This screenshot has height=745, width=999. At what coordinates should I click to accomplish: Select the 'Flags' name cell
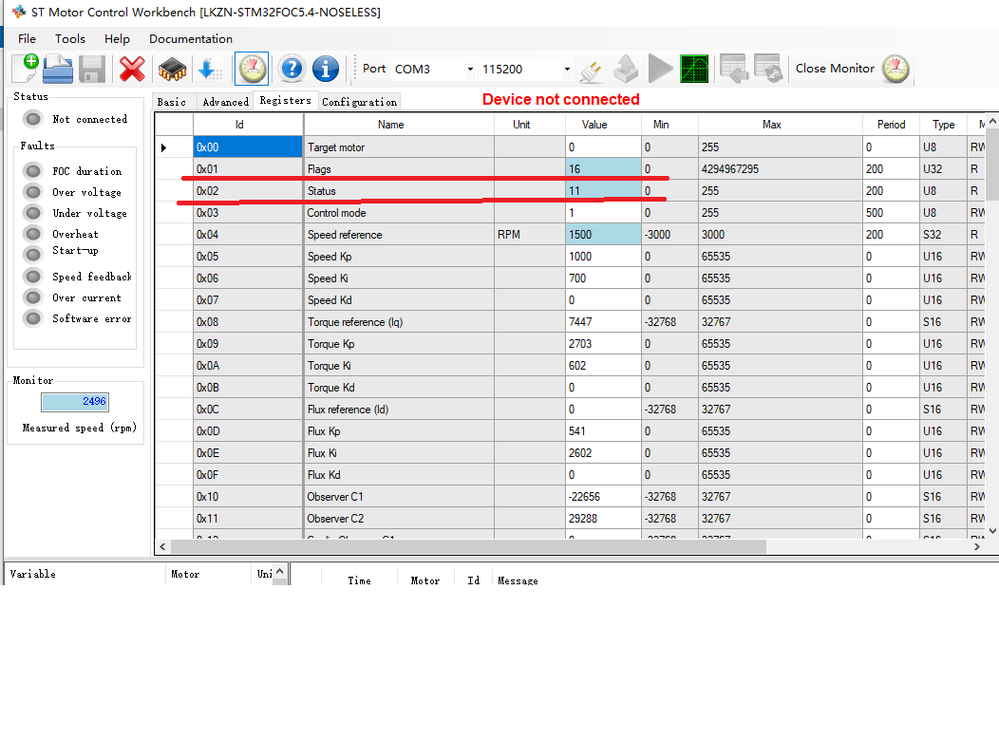(399, 169)
